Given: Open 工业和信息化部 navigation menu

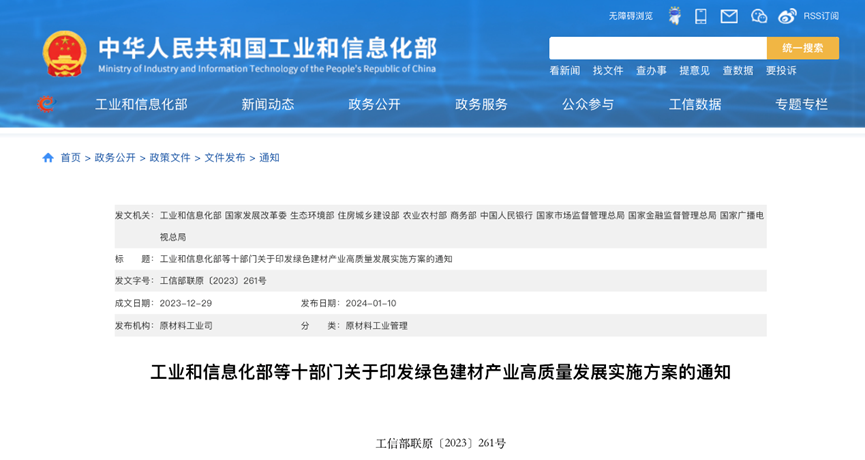Looking at the screenshot, I should pyautogui.click(x=141, y=104).
